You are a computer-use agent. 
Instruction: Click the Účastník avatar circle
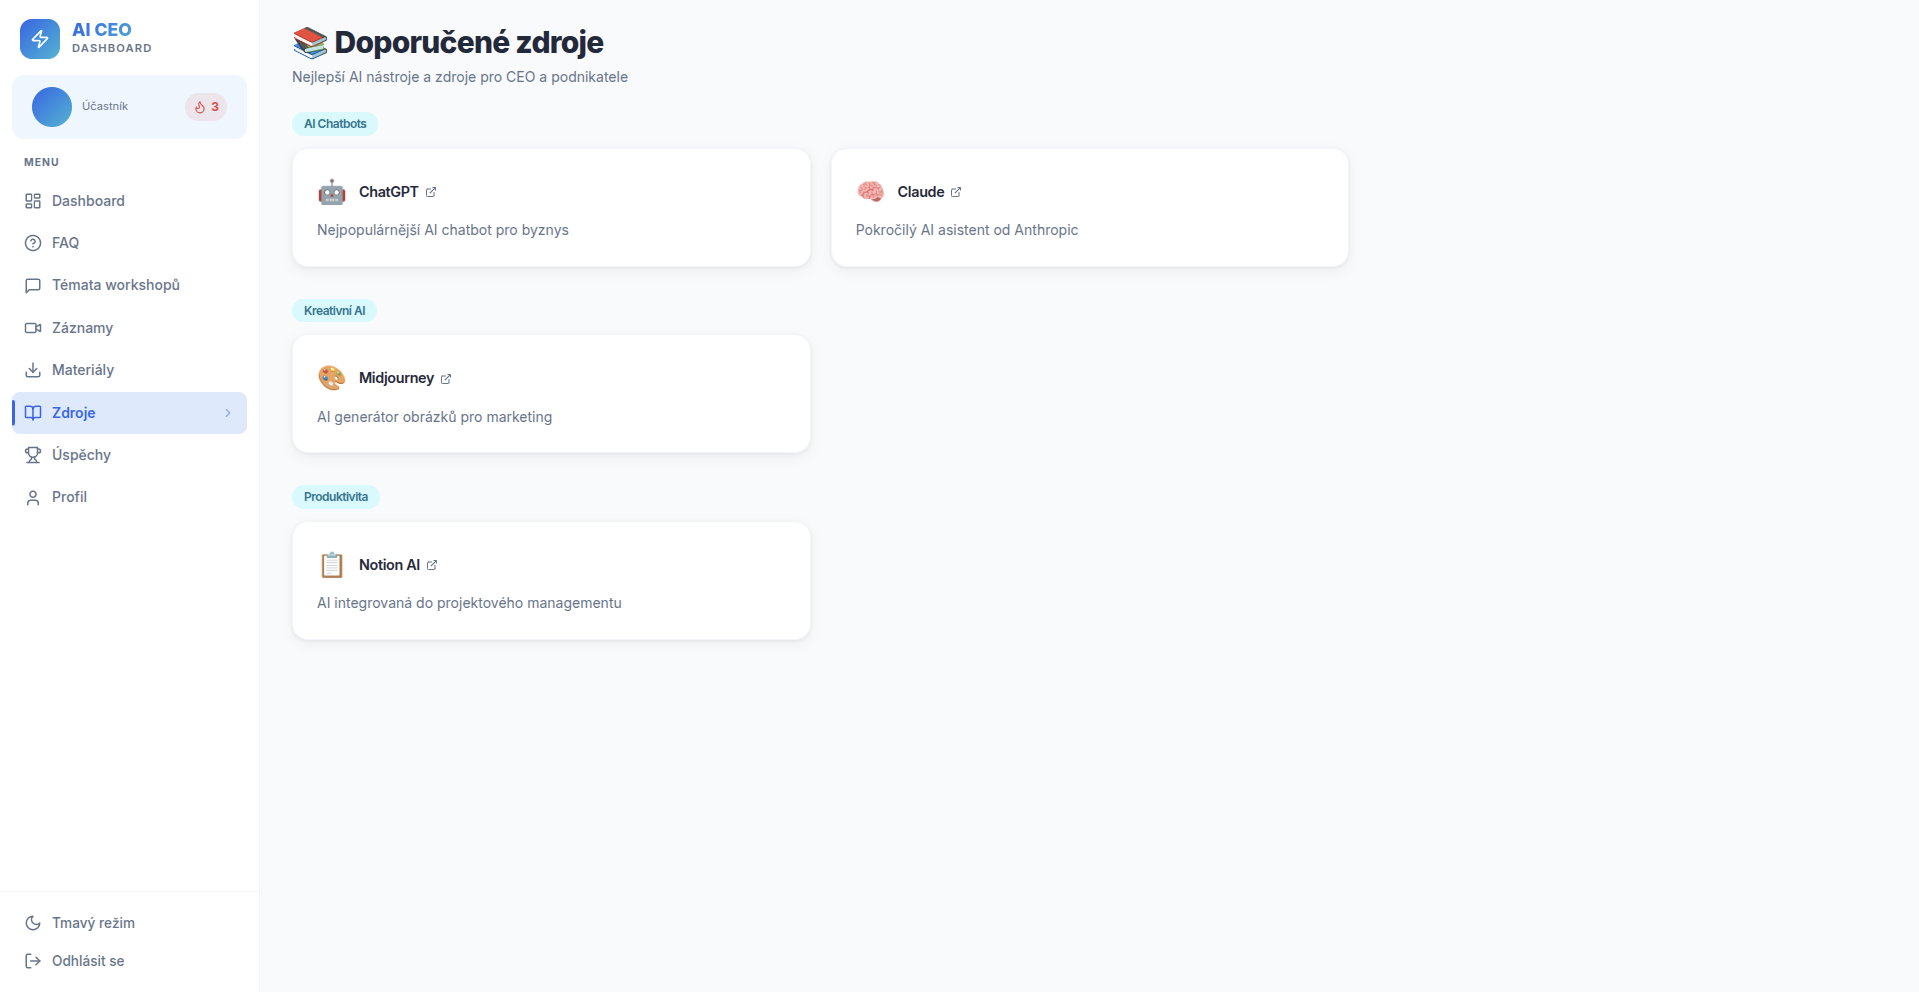tap(52, 107)
